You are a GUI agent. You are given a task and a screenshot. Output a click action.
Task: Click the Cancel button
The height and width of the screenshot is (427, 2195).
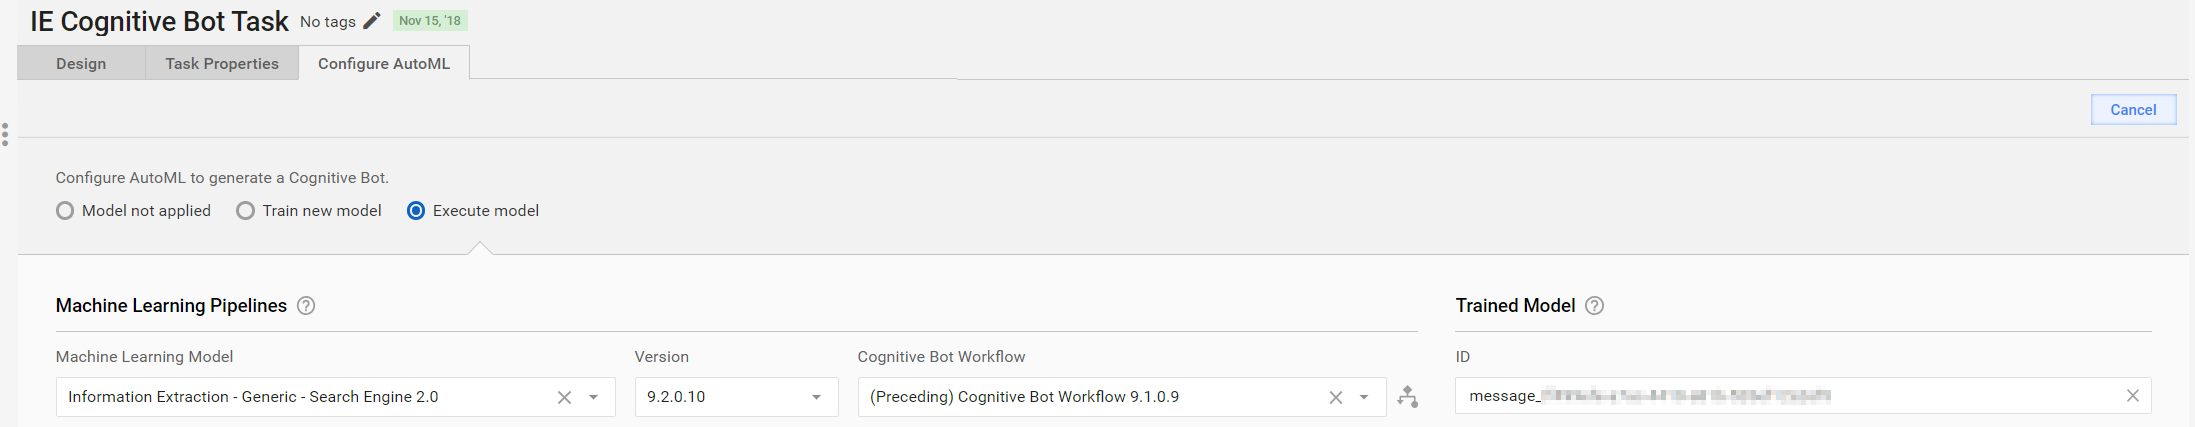coord(2133,110)
